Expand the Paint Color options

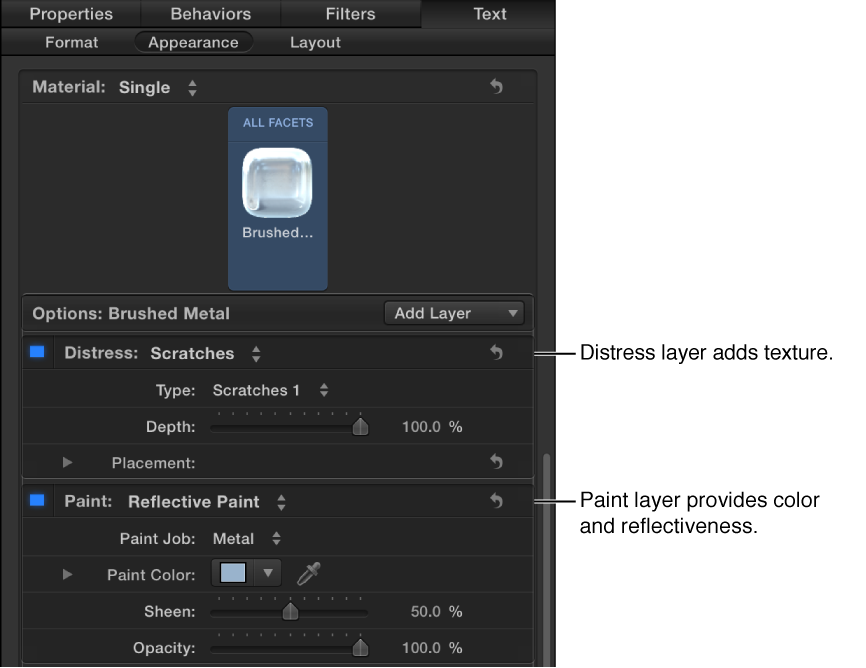(x=67, y=574)
